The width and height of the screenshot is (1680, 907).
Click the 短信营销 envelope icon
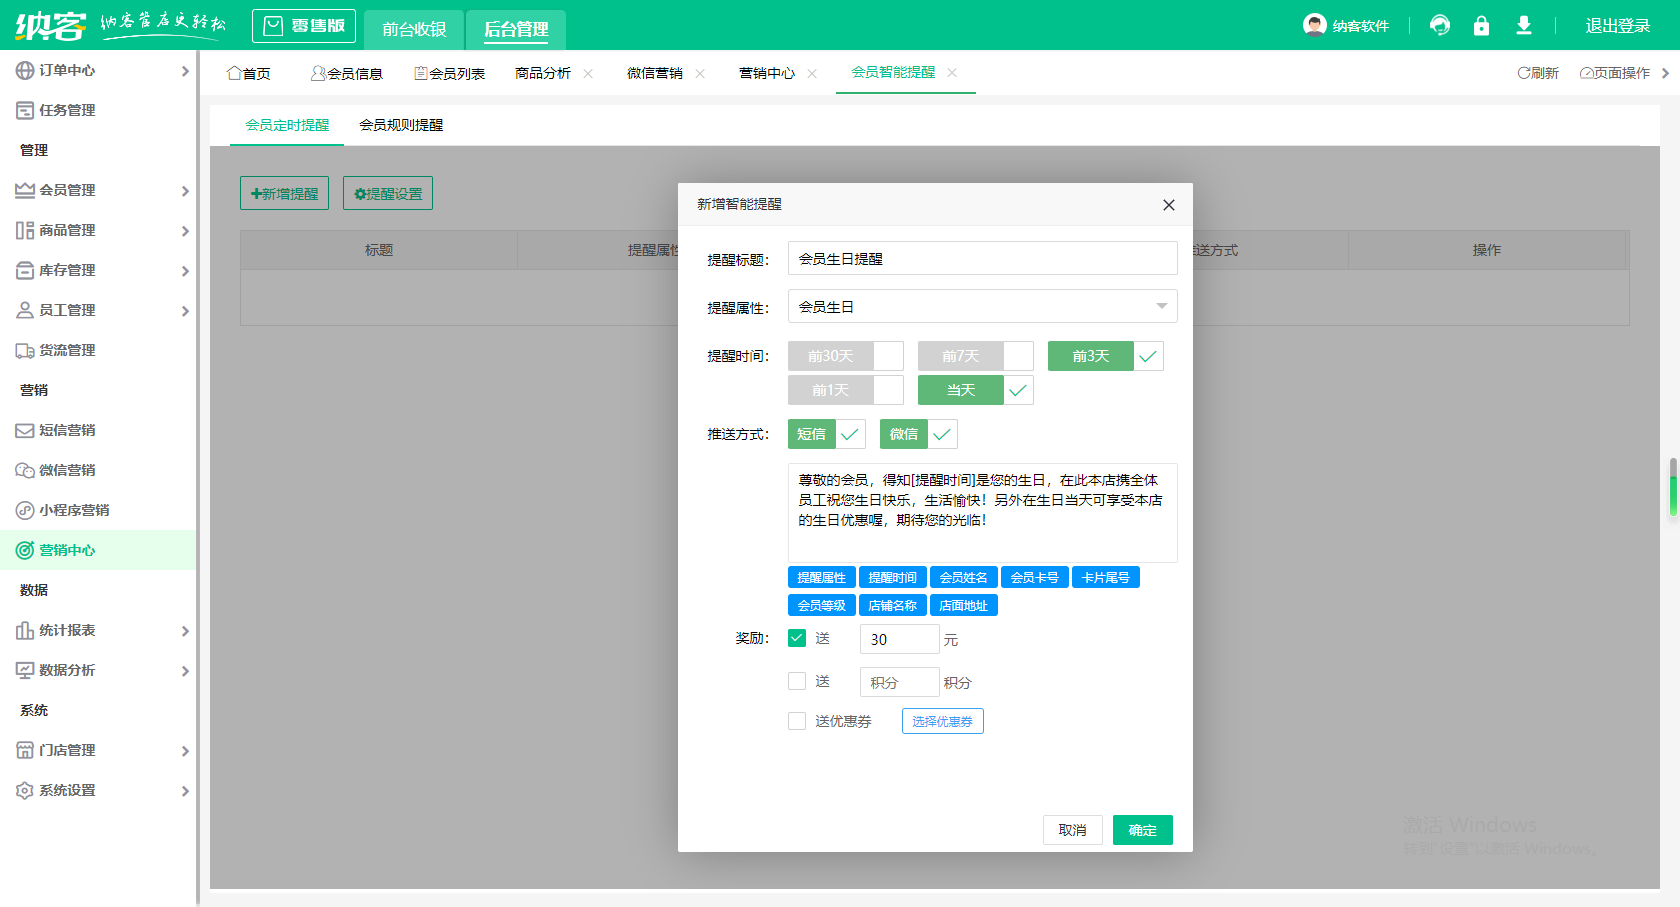pyautogui.click(x=25, y=430)
